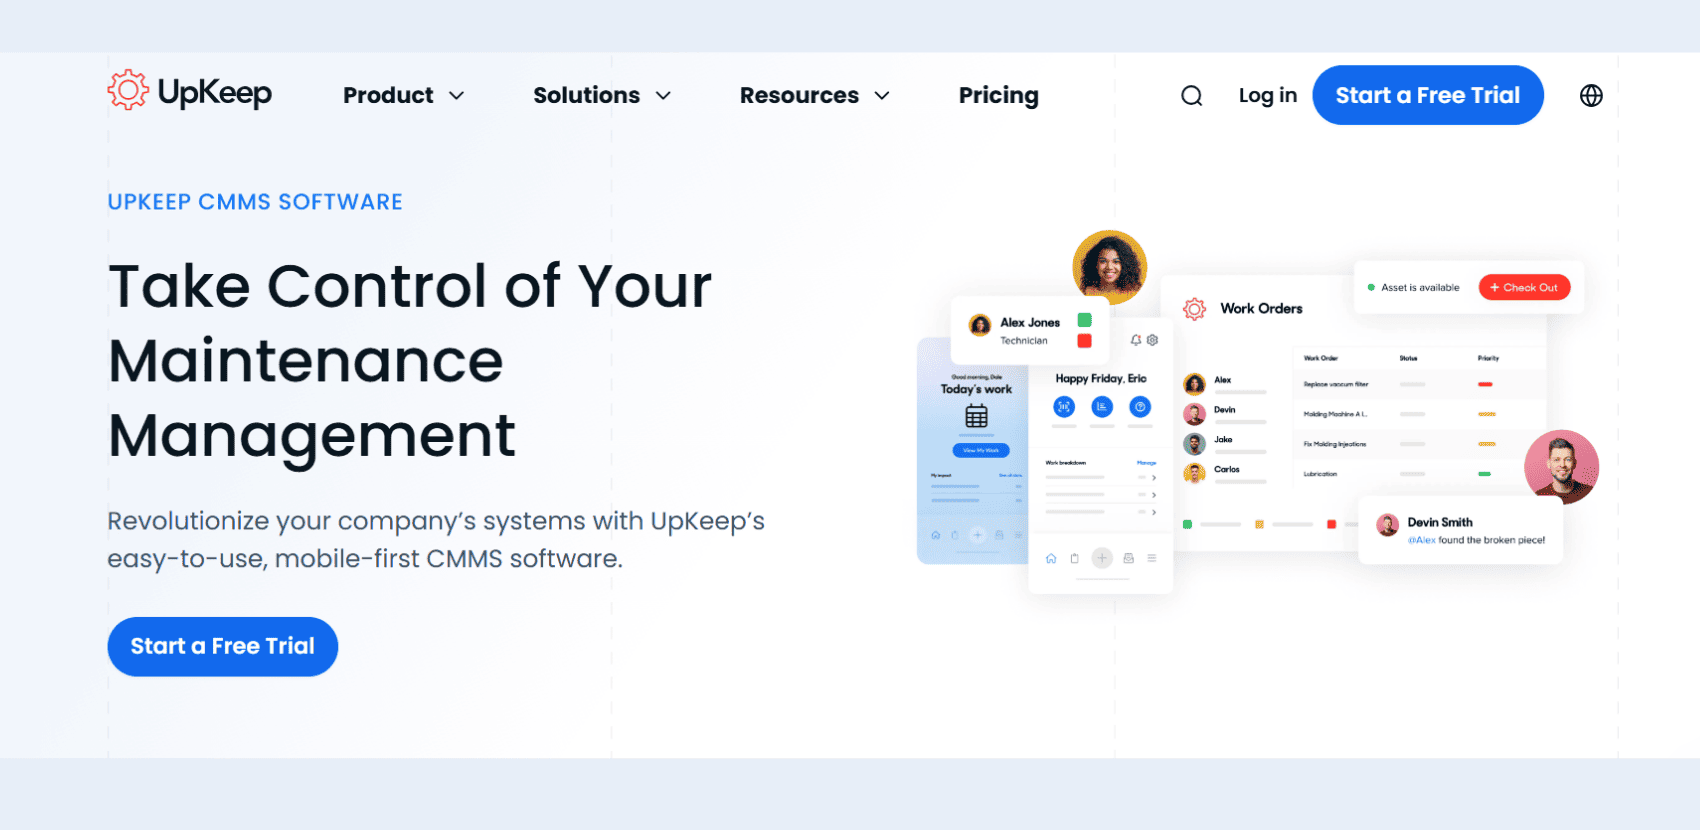This screenshot has height=830, width=1700.
Task: Click the hamburger menu icon in white mockup
Action: [1152, 558]
